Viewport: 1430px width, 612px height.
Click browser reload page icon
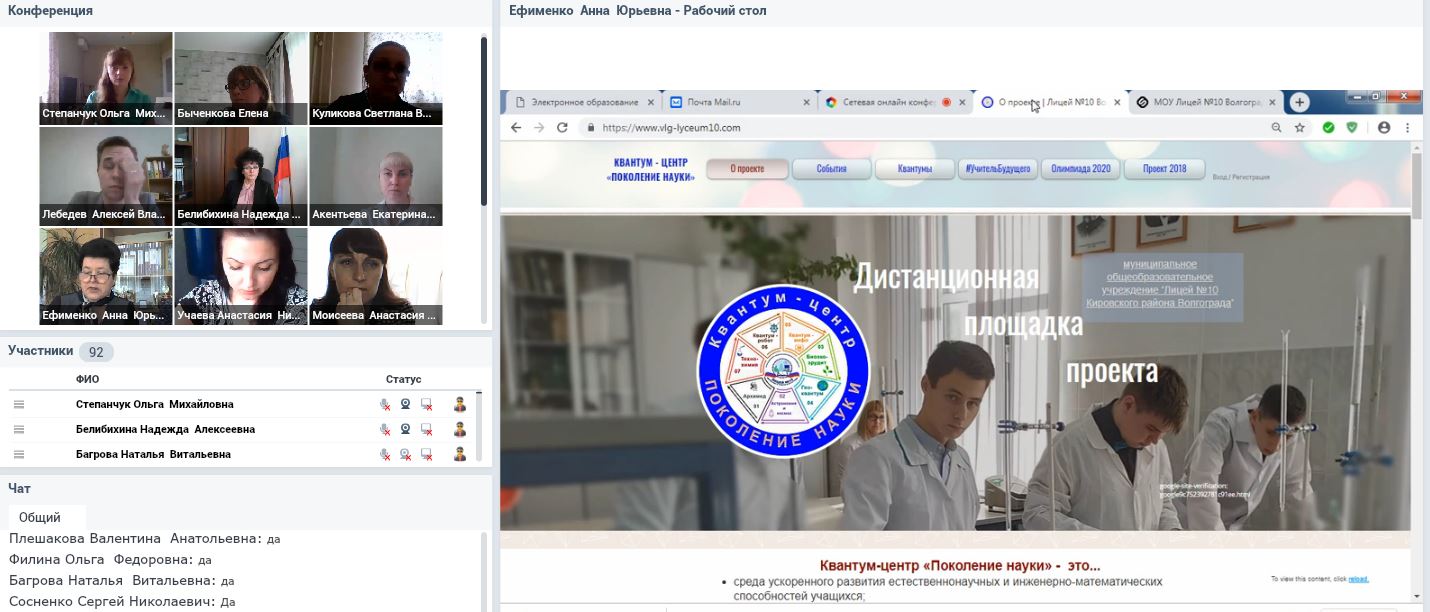562,128
